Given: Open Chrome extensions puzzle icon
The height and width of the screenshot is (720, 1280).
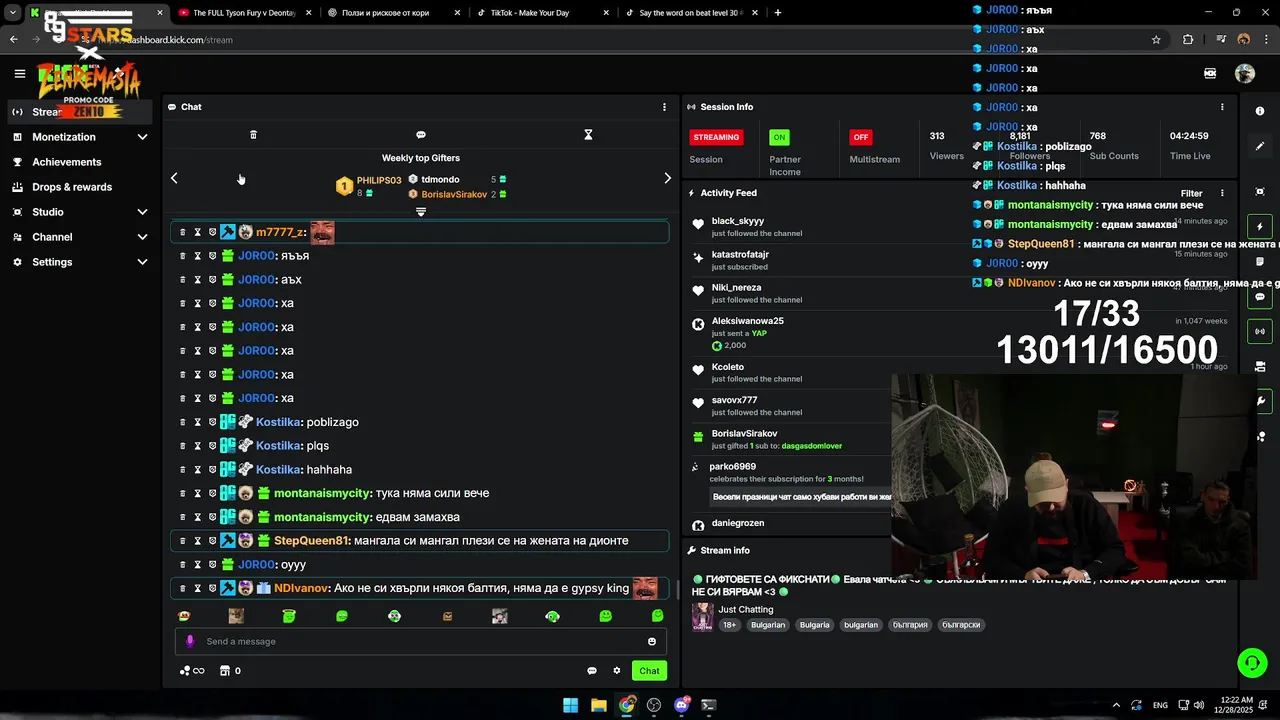Looking at the screenshot, I should (1188, 40).
